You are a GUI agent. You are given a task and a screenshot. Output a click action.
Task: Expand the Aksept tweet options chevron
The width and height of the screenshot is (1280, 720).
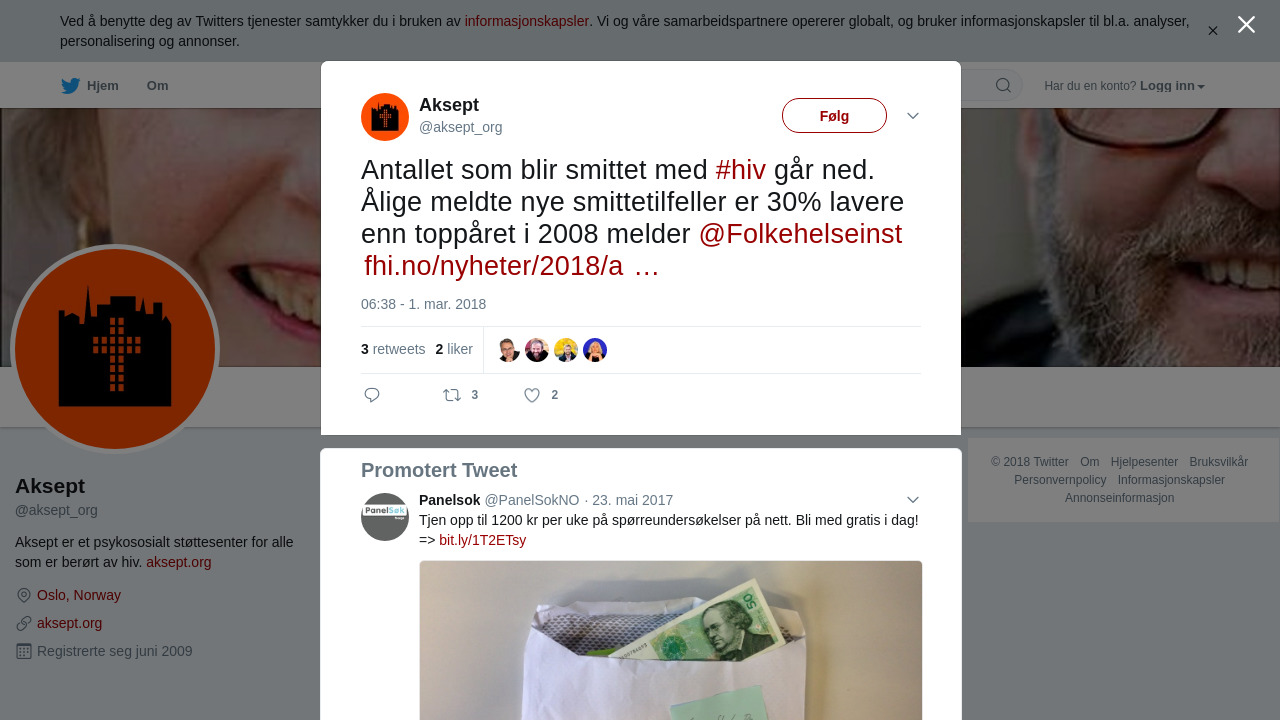(x=913, y=116)
